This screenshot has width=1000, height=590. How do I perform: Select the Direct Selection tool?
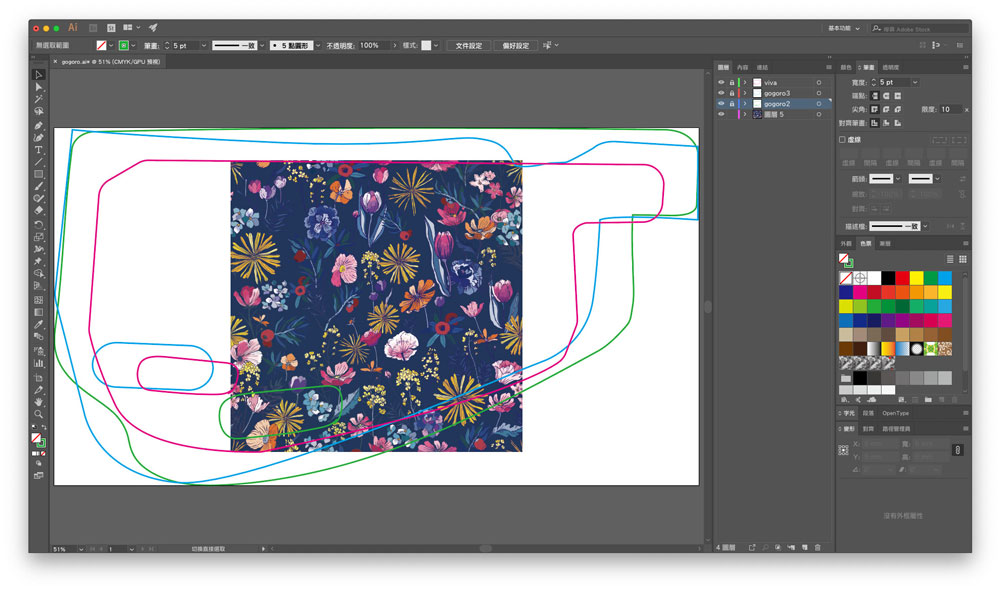(39, 87)
